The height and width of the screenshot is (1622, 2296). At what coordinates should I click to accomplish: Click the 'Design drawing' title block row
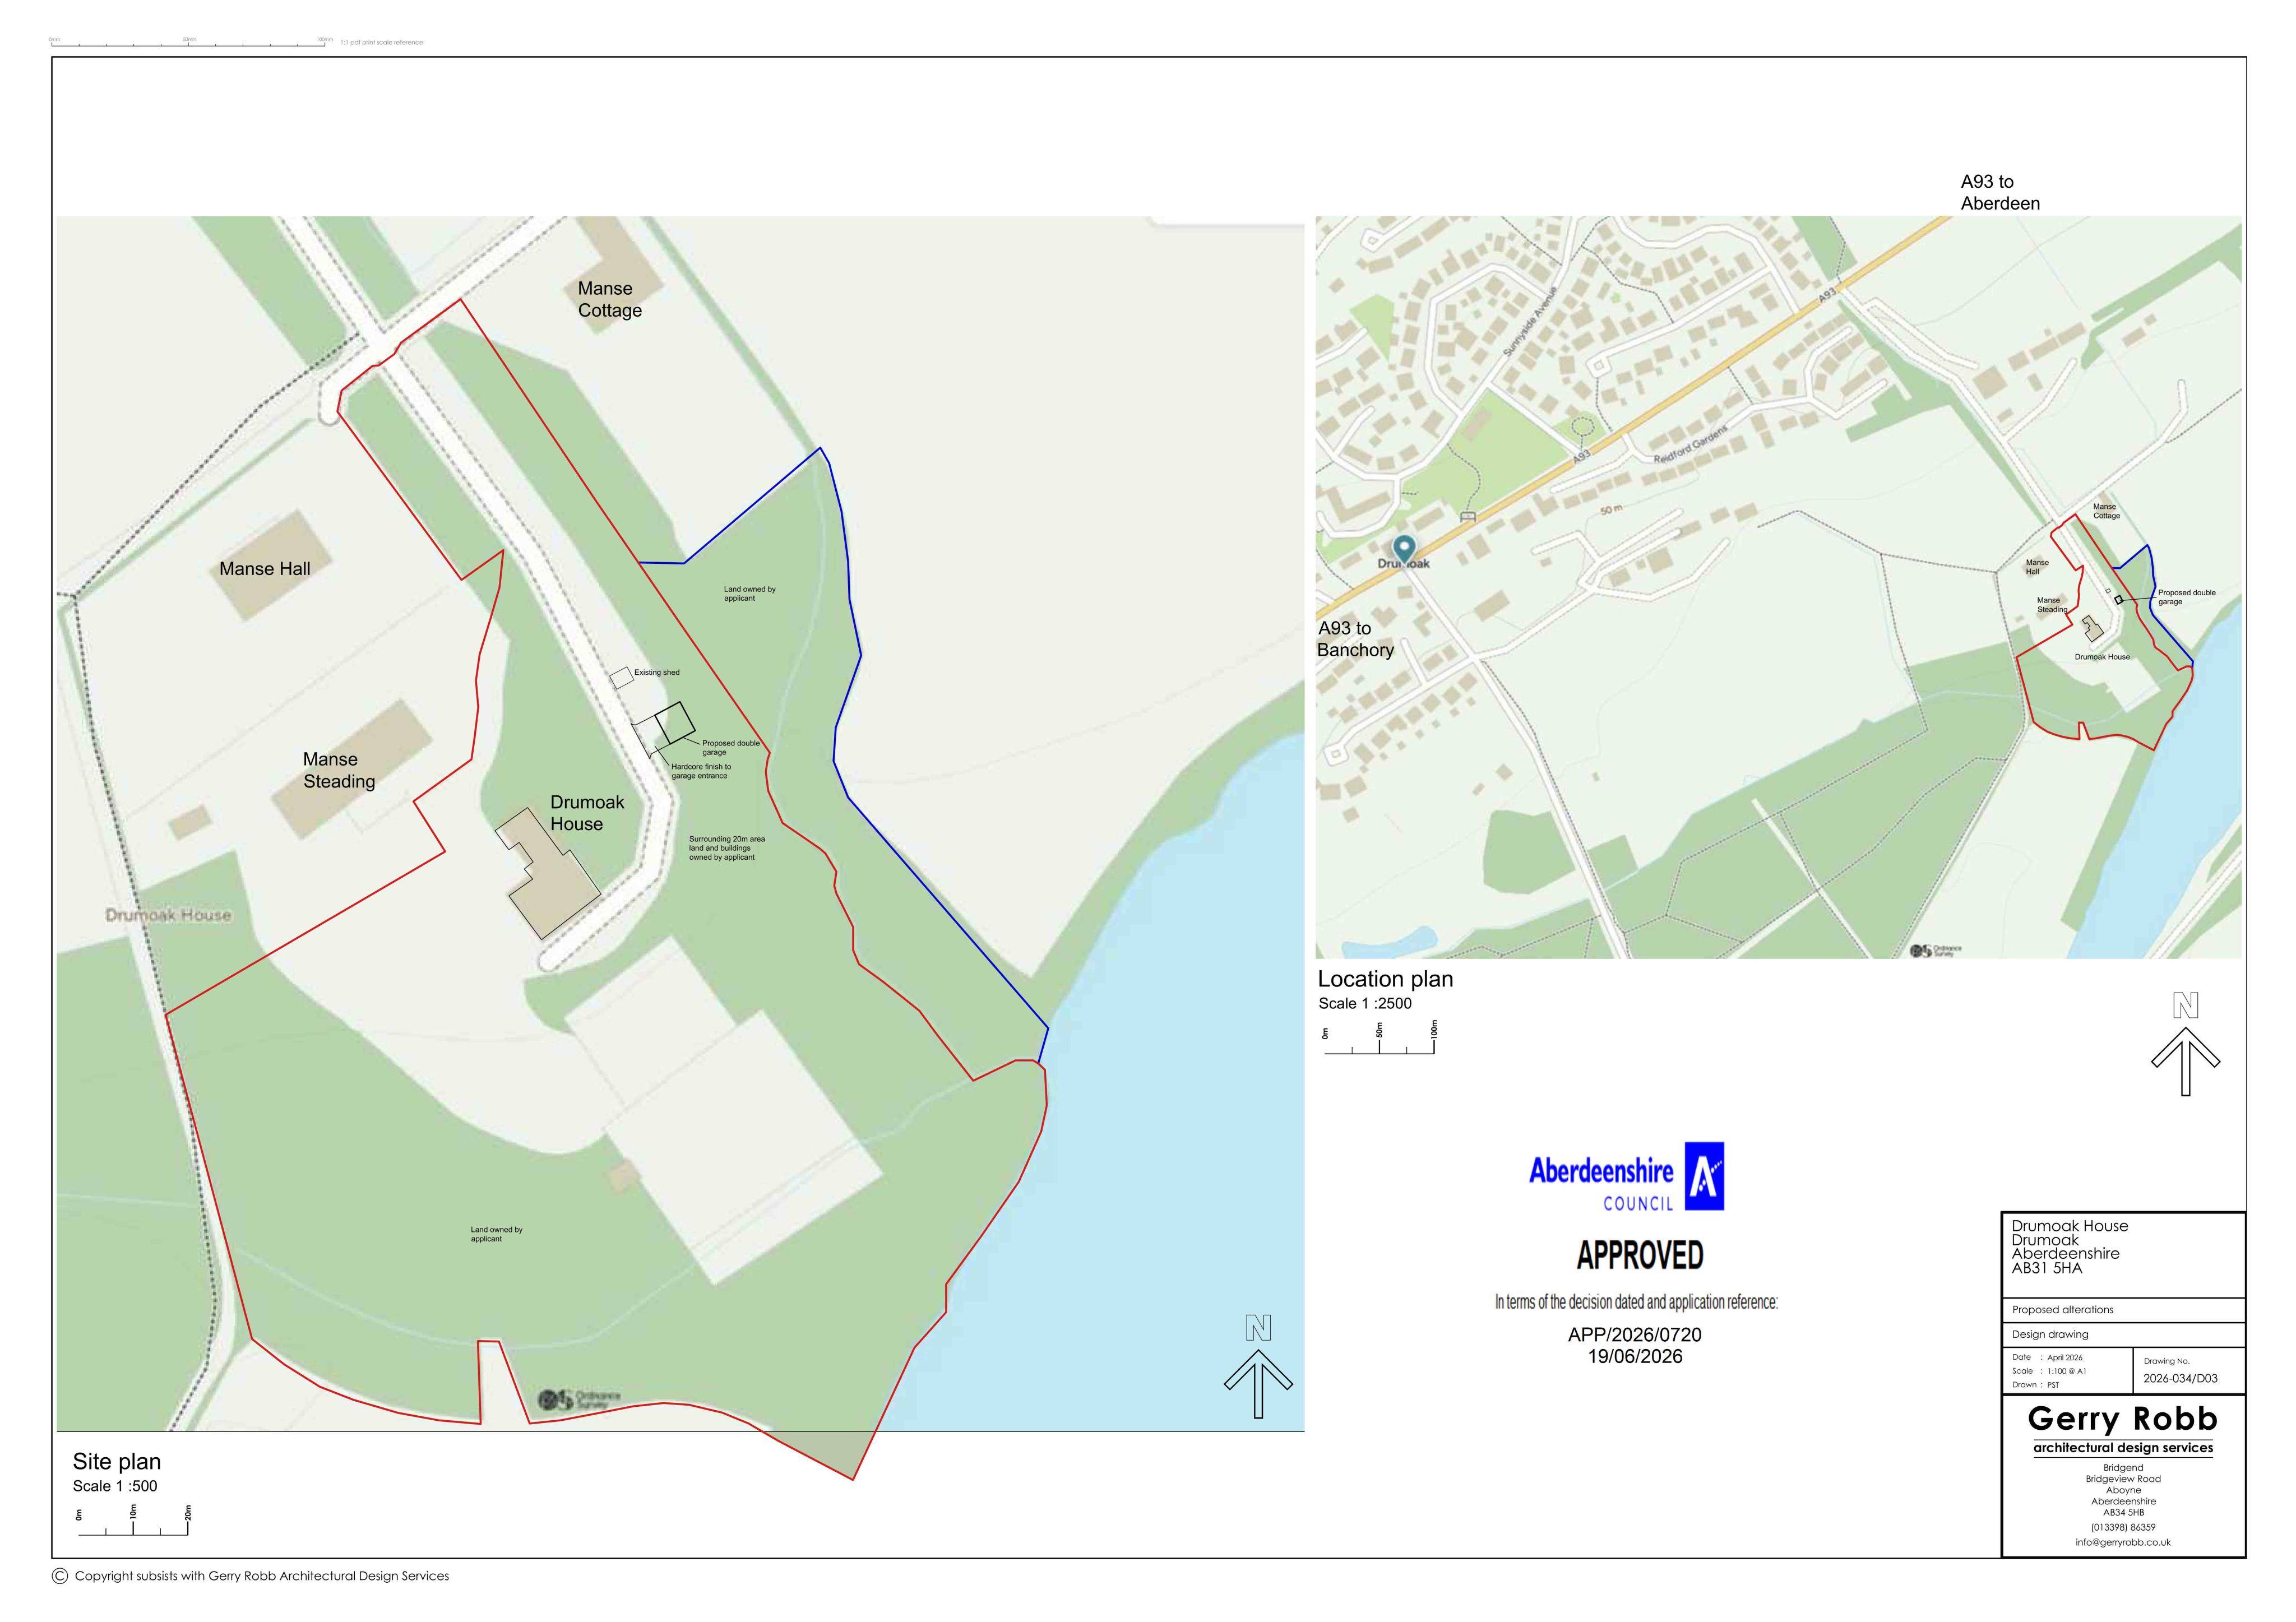coord(2123,1334)
